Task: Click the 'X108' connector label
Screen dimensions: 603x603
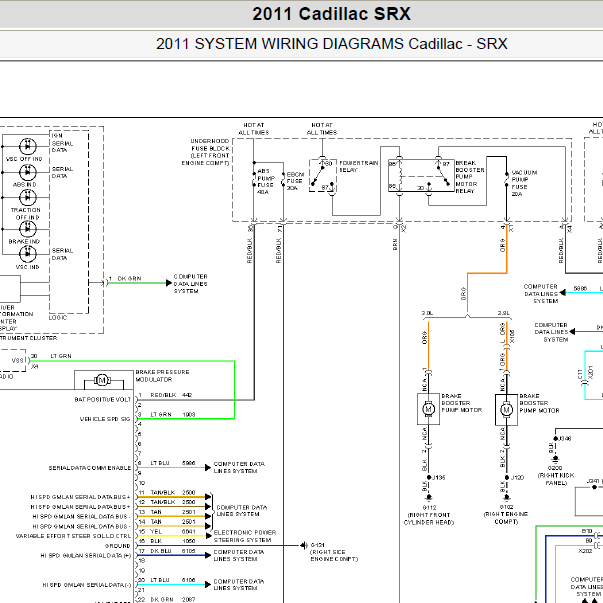Action: [x=512, y=337]
